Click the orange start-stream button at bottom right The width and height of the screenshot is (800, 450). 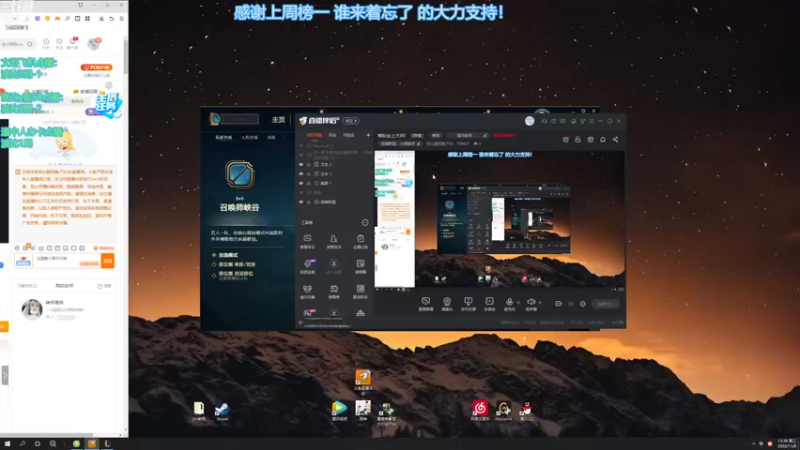coord(606,304)
